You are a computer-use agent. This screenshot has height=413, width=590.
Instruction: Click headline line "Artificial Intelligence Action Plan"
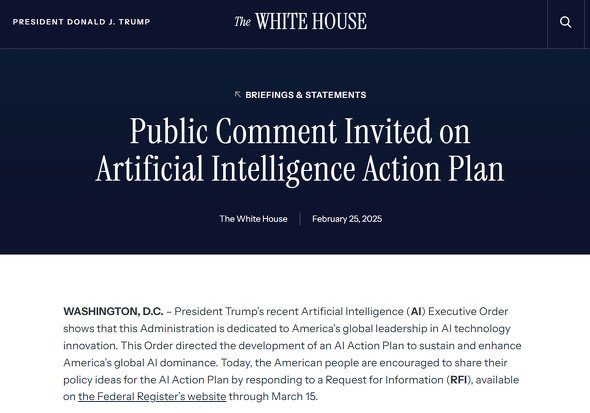click(x=300, y=169)
